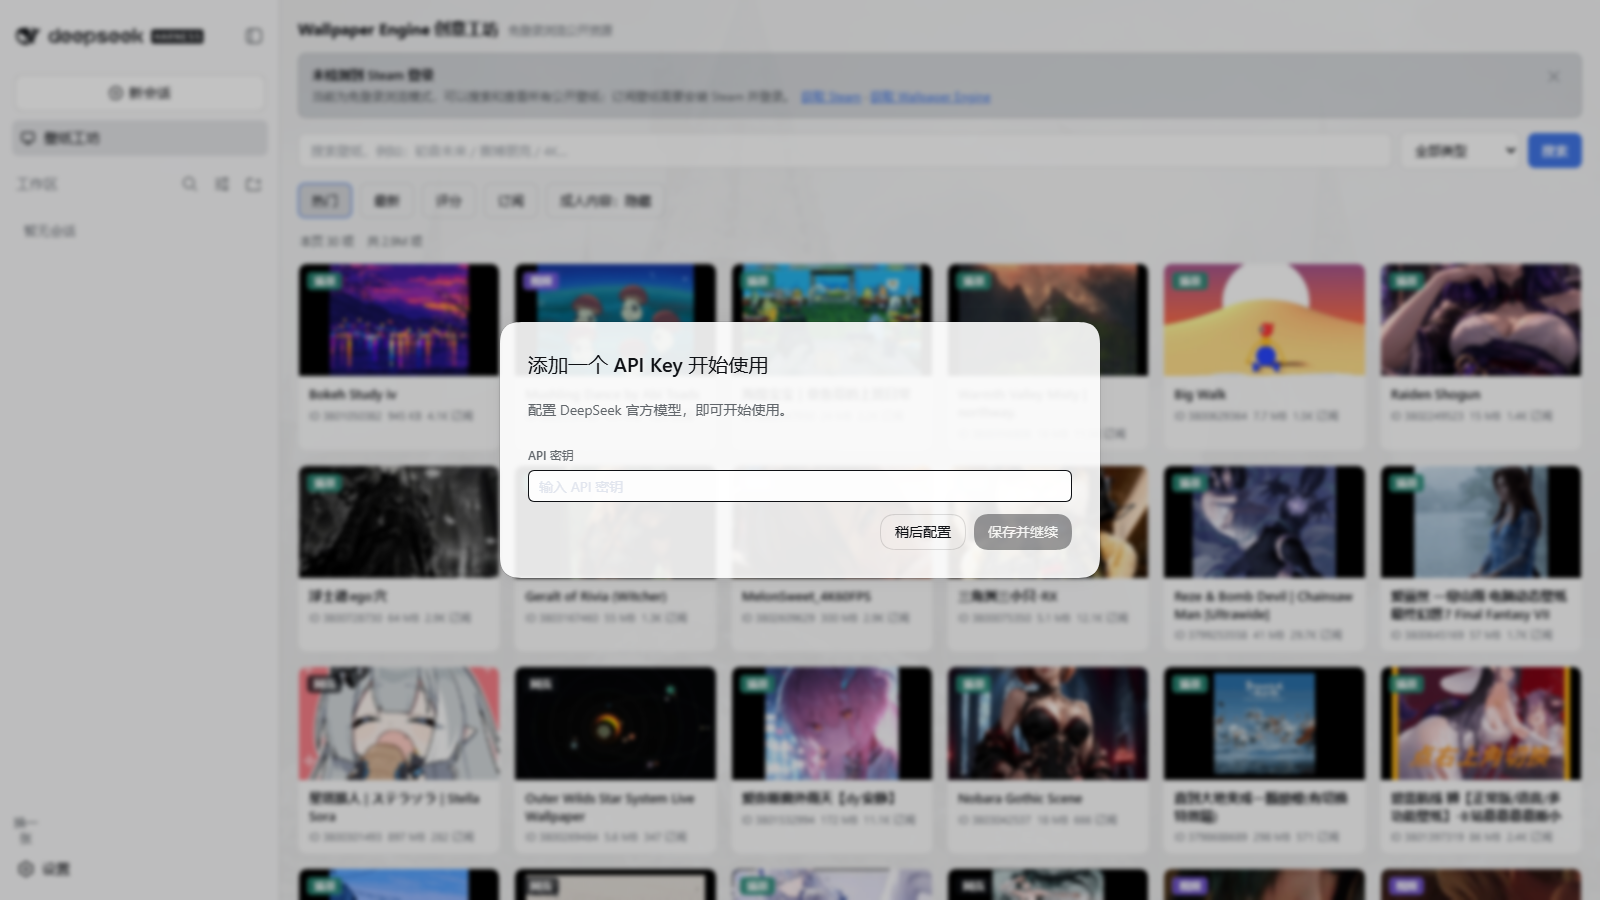This screenshot has width=1600, height=900.
Task: Follow the first Steam link in banner
Action: (831, 97)
